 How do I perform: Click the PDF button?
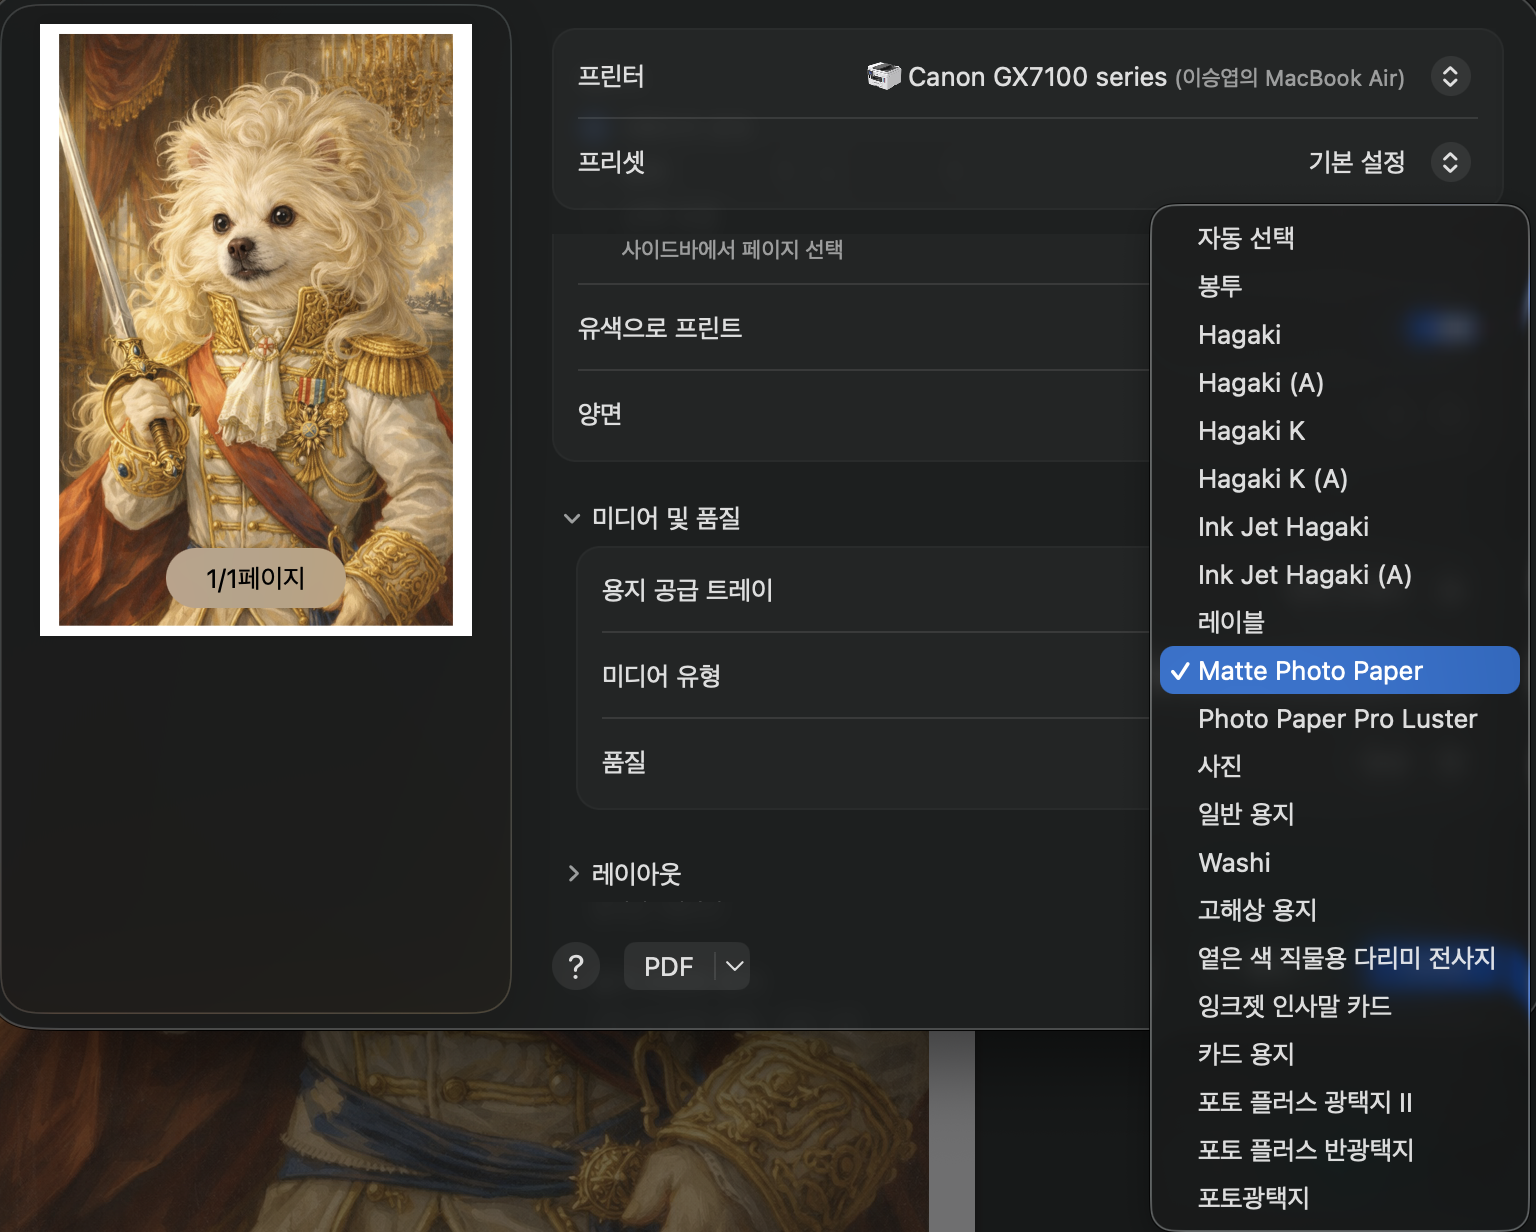(668, 966)
